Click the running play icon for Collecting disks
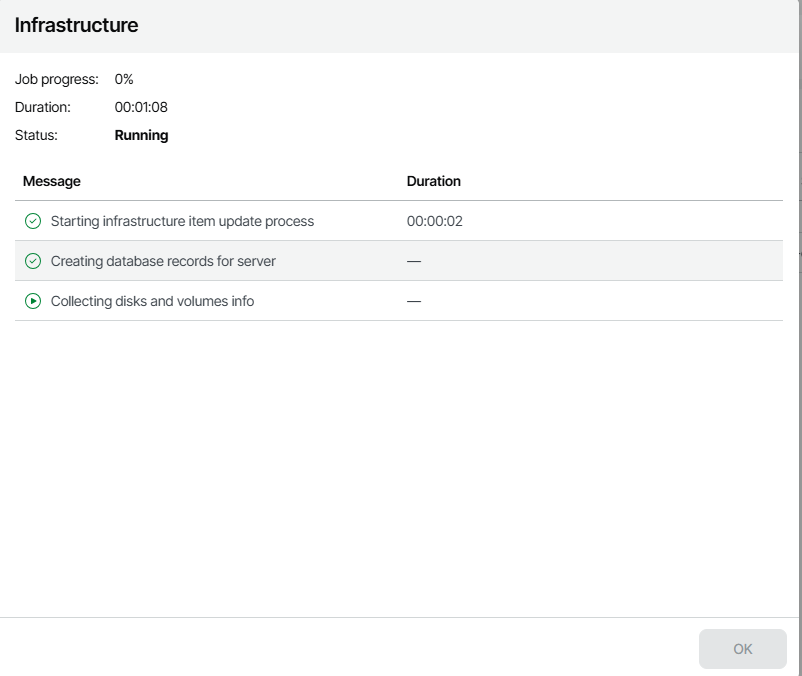This screenshot has width=802, height=676. (33, 301)
